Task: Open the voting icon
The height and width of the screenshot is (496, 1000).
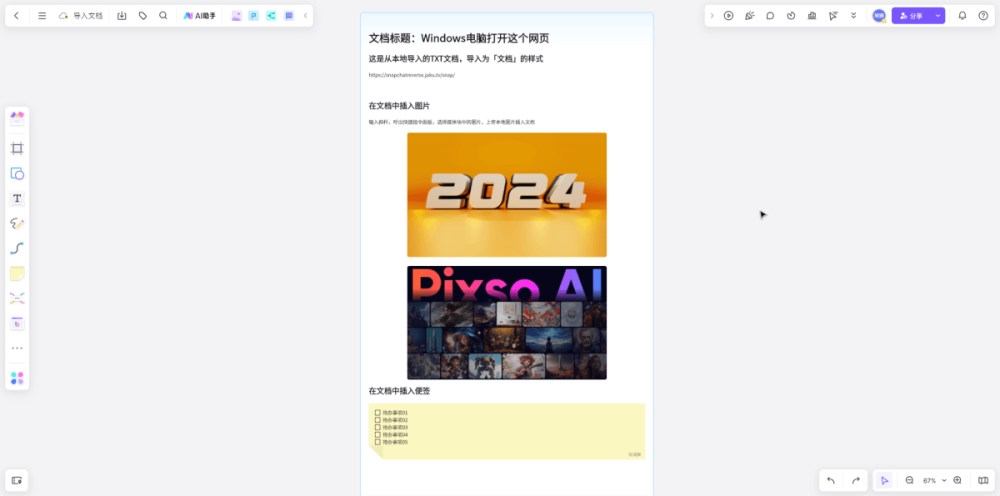Action: (812, 16)
